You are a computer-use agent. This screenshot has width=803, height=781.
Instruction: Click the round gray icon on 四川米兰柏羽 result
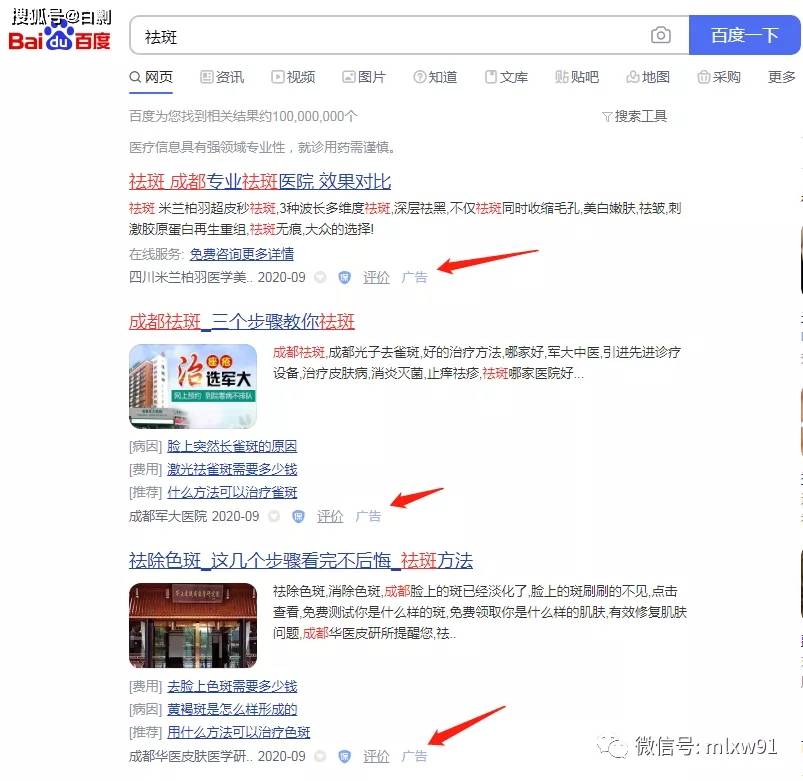320,277
